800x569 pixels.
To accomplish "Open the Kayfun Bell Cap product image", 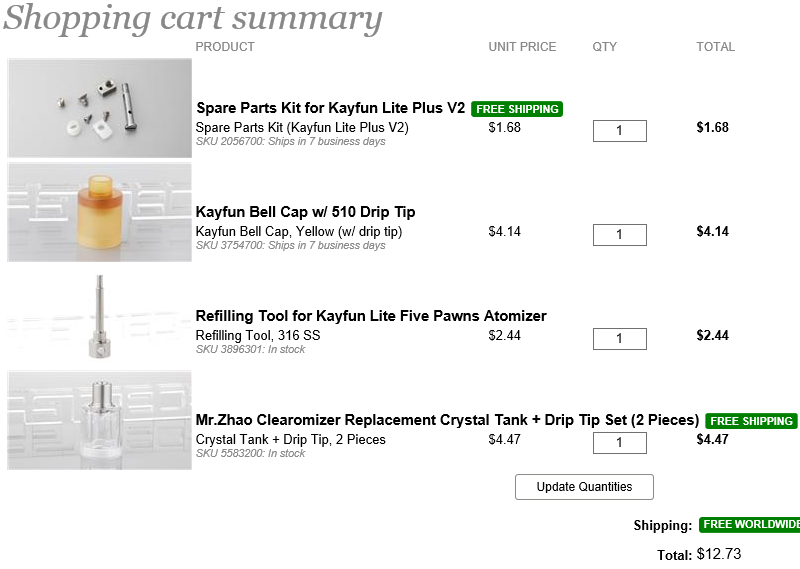I will (x=99, y=212).
